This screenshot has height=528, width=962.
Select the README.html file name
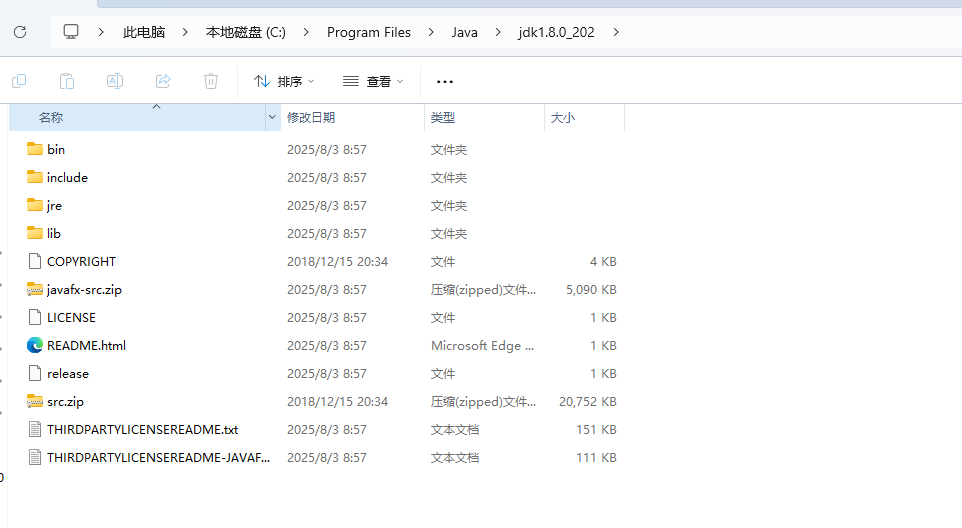click(x=87, y=346)
